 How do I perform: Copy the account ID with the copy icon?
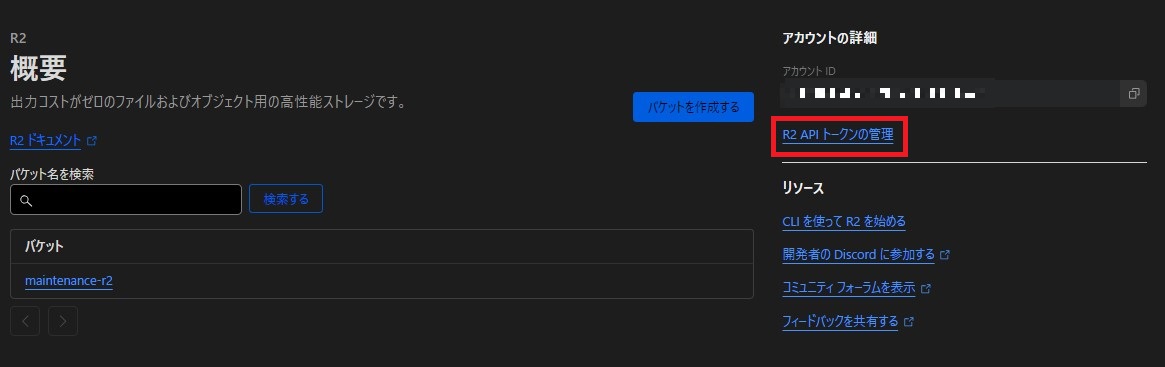click(x=1133, y=94)
